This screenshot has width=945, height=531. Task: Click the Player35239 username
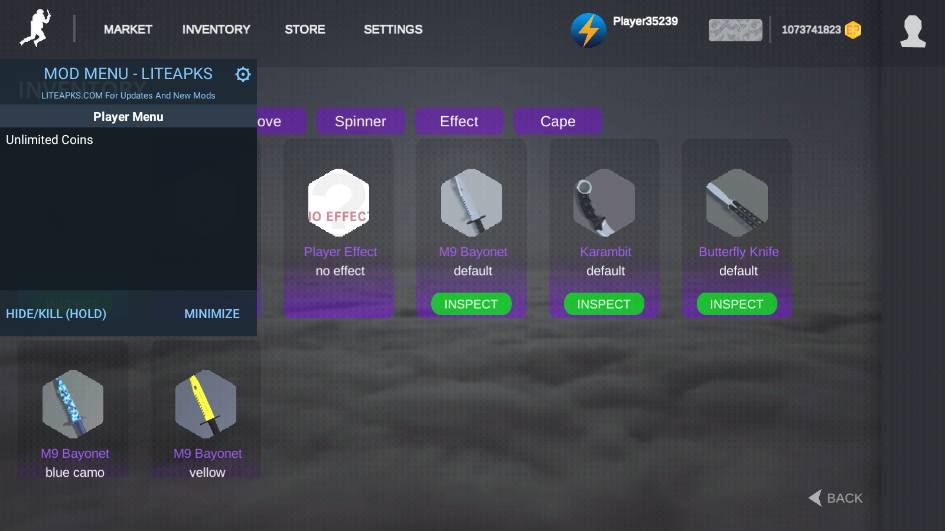point(645,21)
